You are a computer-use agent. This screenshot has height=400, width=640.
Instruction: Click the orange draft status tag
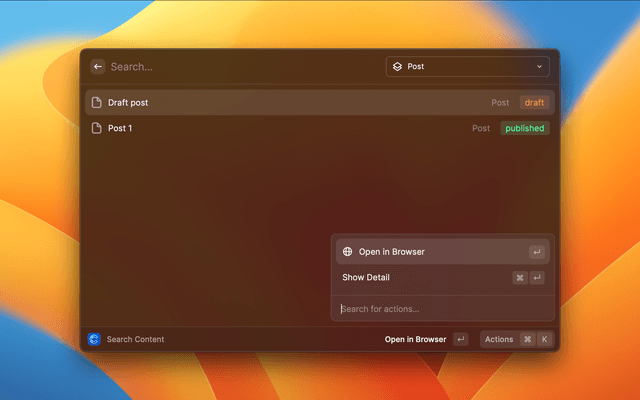534,102
